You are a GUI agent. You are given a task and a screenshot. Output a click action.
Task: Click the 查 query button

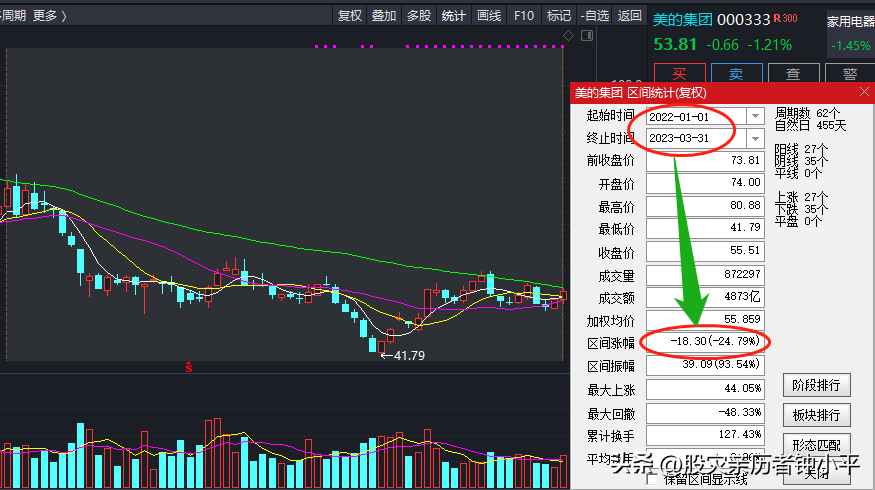[x=793, y=74]
